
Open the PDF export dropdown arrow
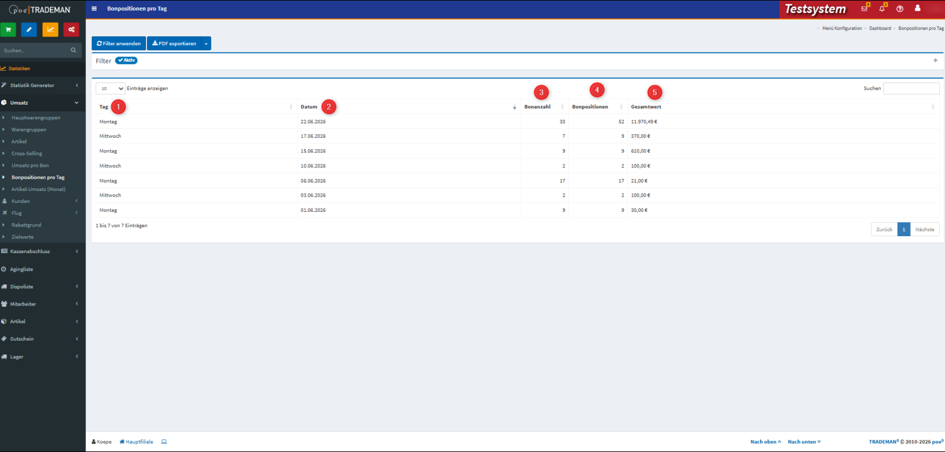206,43
